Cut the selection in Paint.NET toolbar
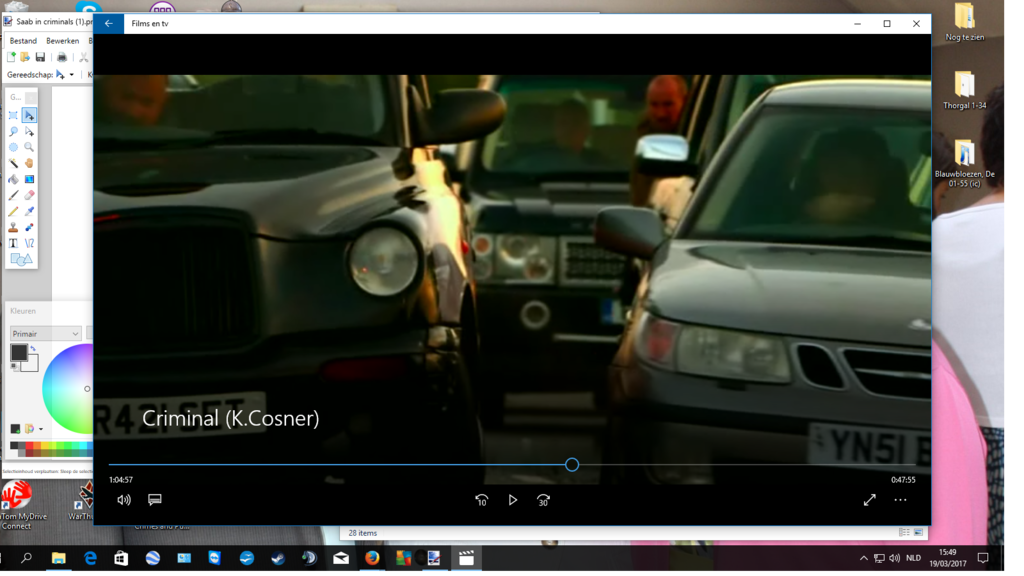The width and height of the screenshot is (1024, 576). click(x=84, y=57)
